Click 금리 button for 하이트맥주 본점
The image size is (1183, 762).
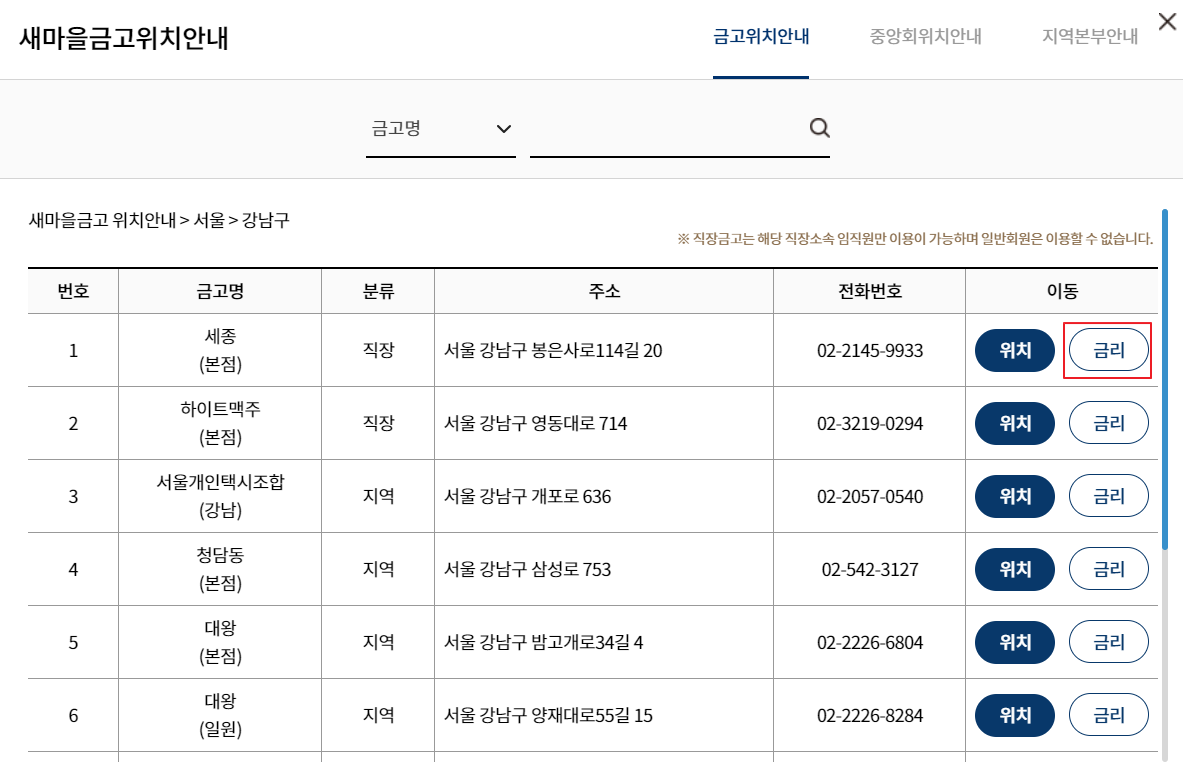tap(1108, 423)
